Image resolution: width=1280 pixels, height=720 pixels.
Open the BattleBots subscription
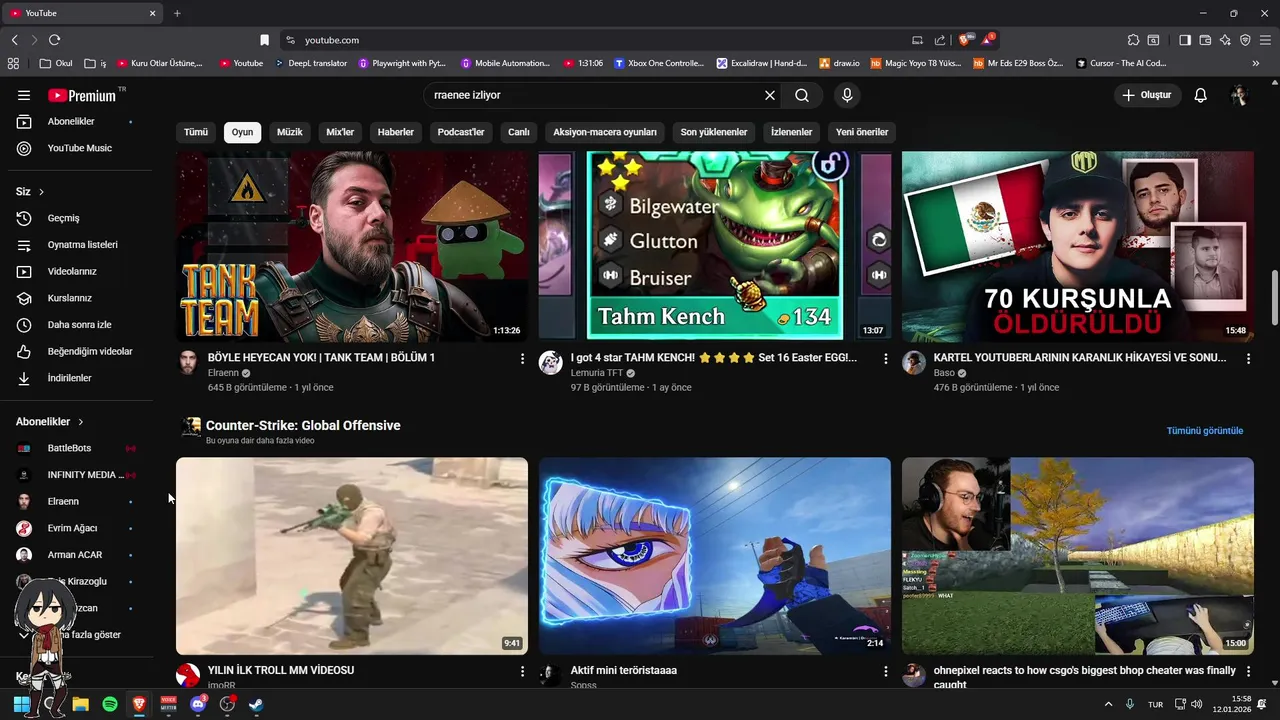(77, 448)
